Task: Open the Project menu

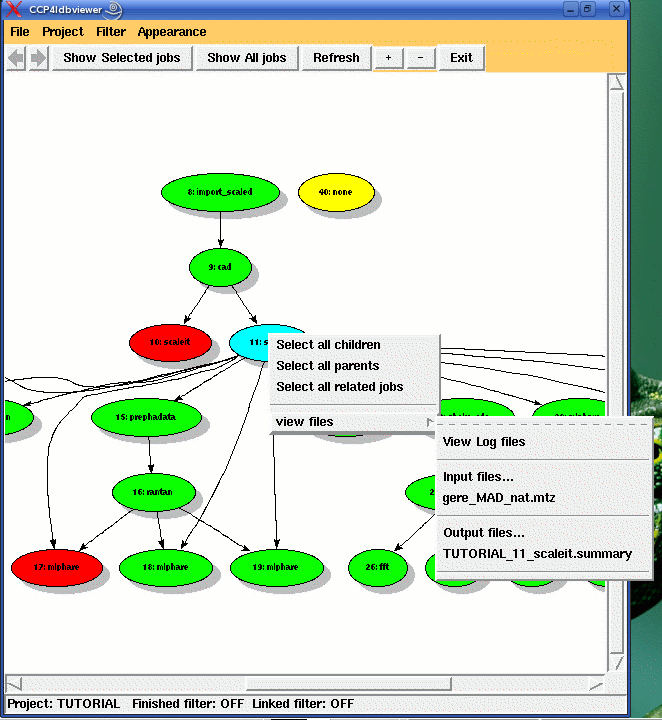Action: (x=63, y=32)
